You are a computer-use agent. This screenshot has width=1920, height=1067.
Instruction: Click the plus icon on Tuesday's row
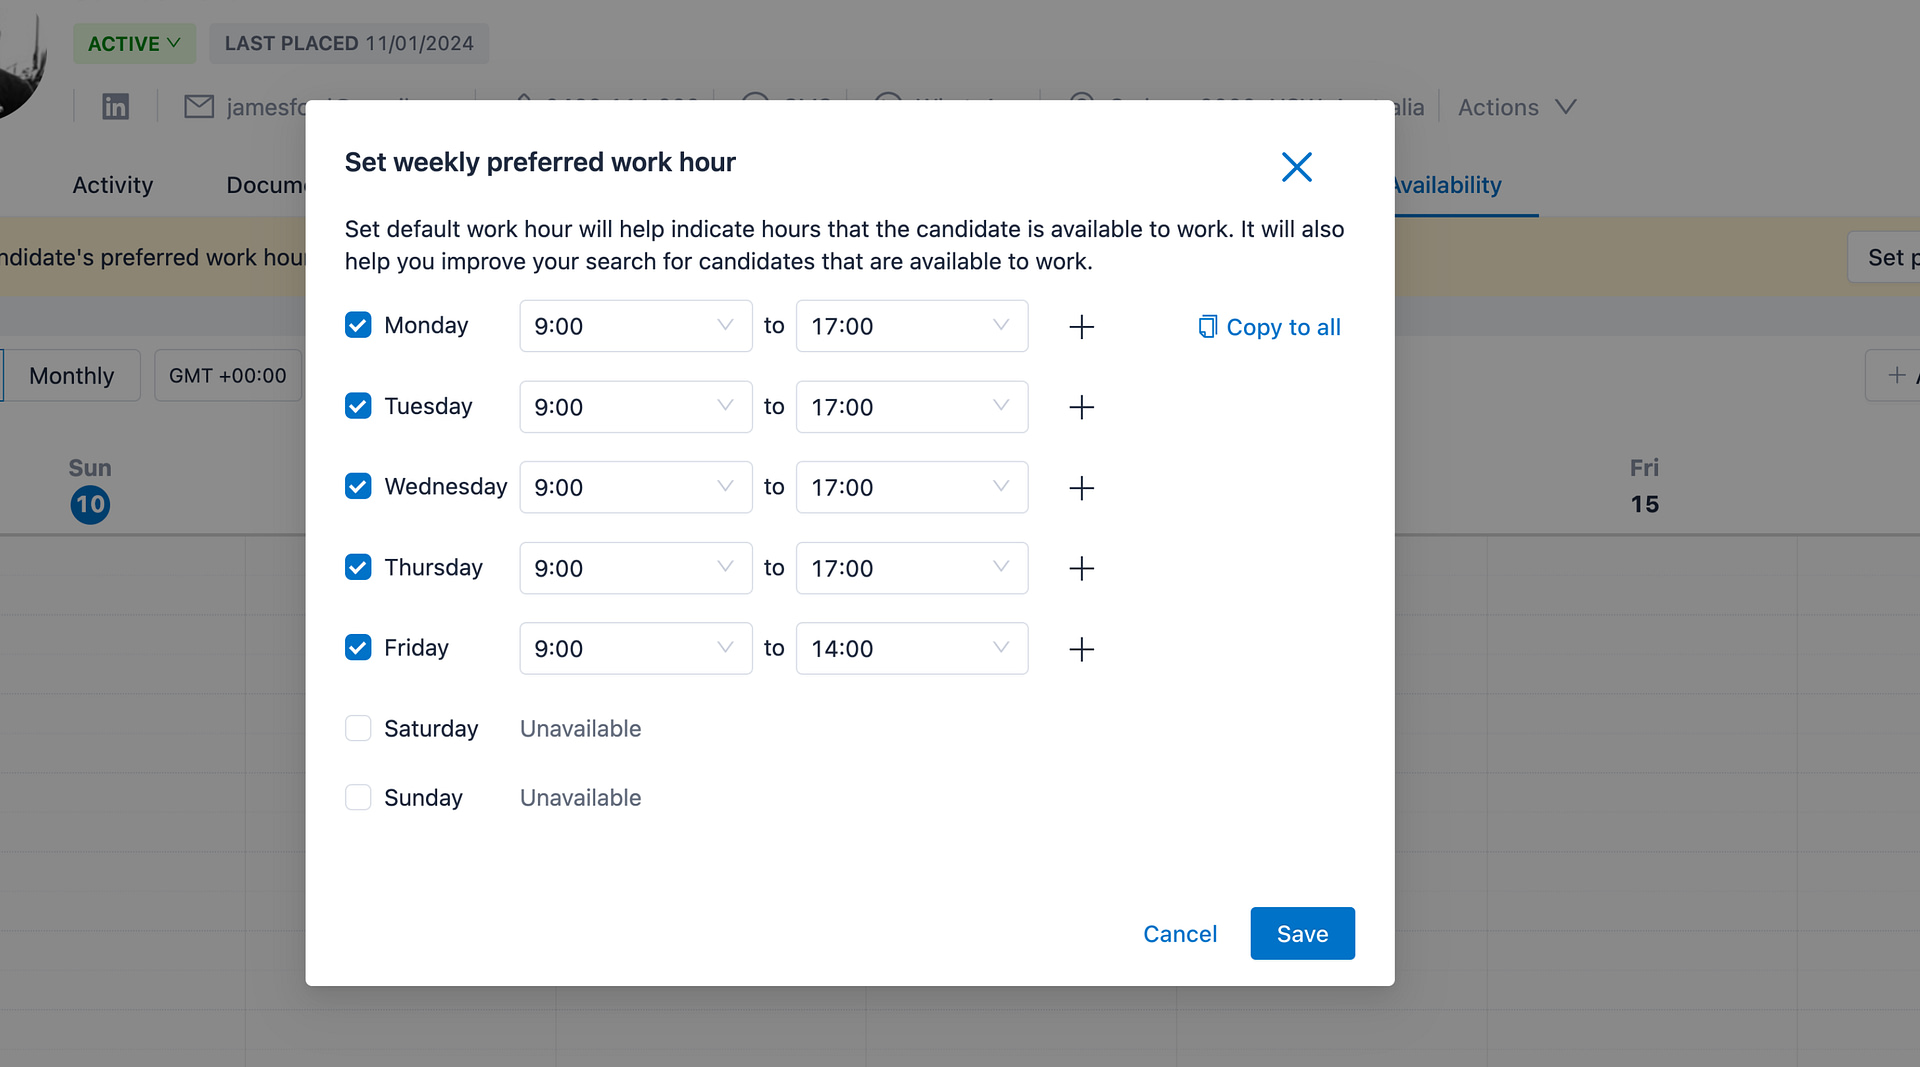point(1082,407)
